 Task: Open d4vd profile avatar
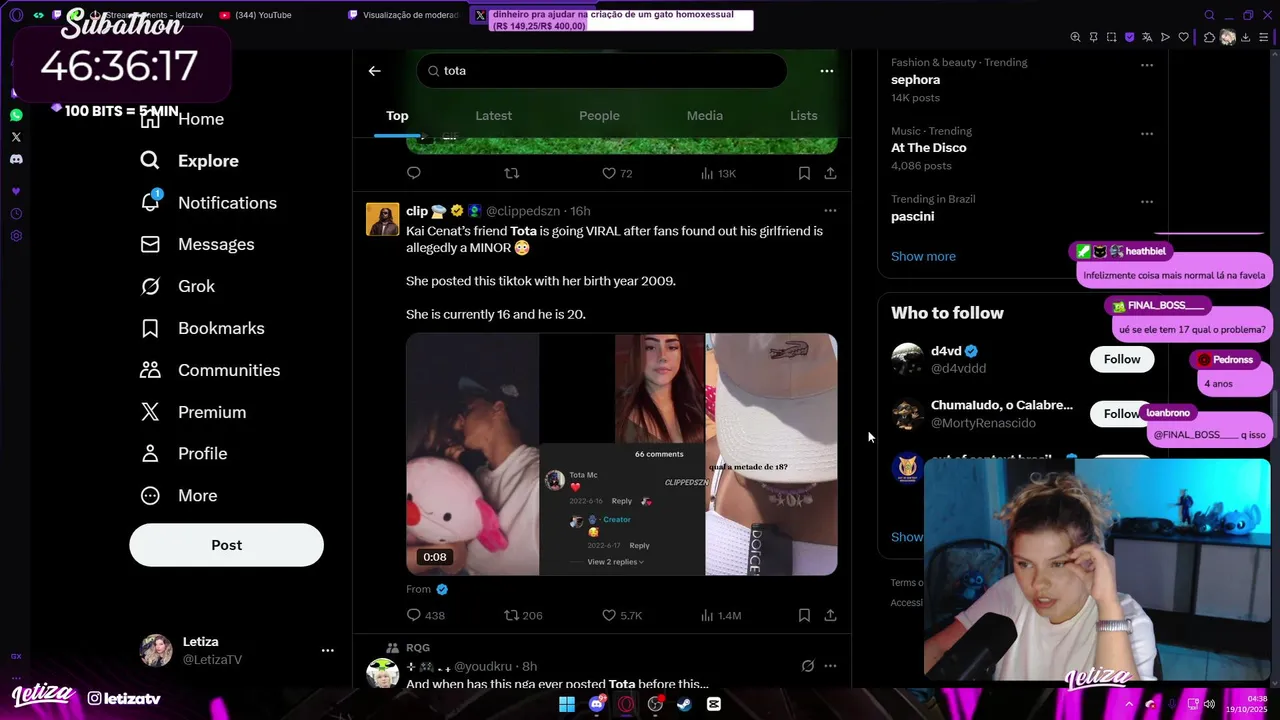(x=907, y=359)
